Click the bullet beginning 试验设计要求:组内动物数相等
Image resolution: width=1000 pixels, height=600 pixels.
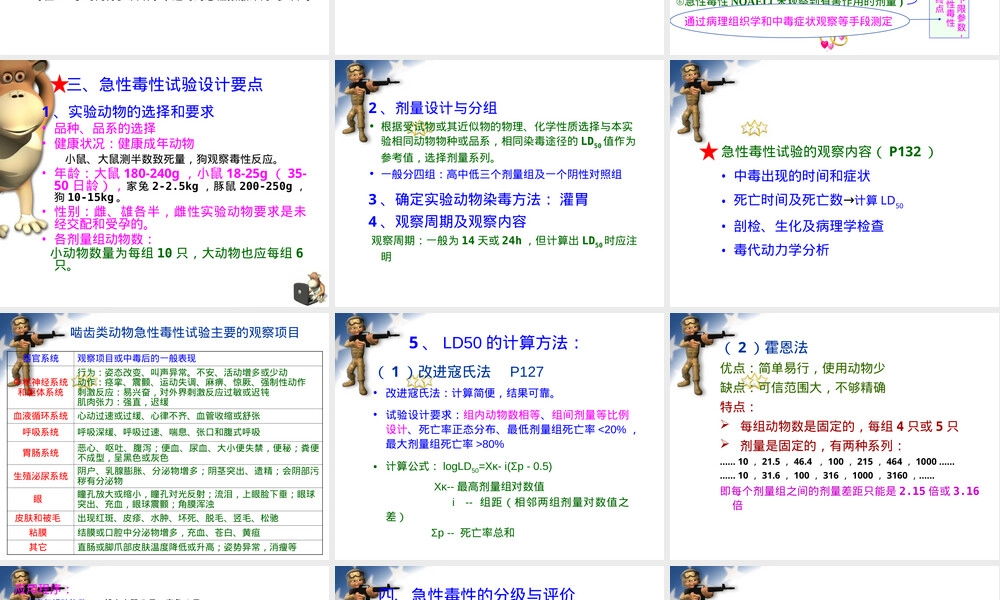[x=511, y=429]
